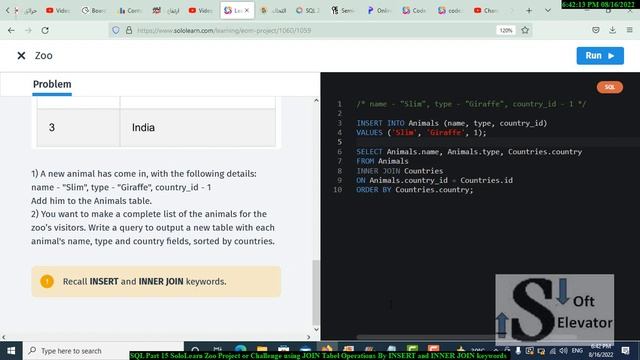The height and width of the screenshot is (360, 640).
Task: Place cursor on the ON Animals.country_id line
Action: 434,180
